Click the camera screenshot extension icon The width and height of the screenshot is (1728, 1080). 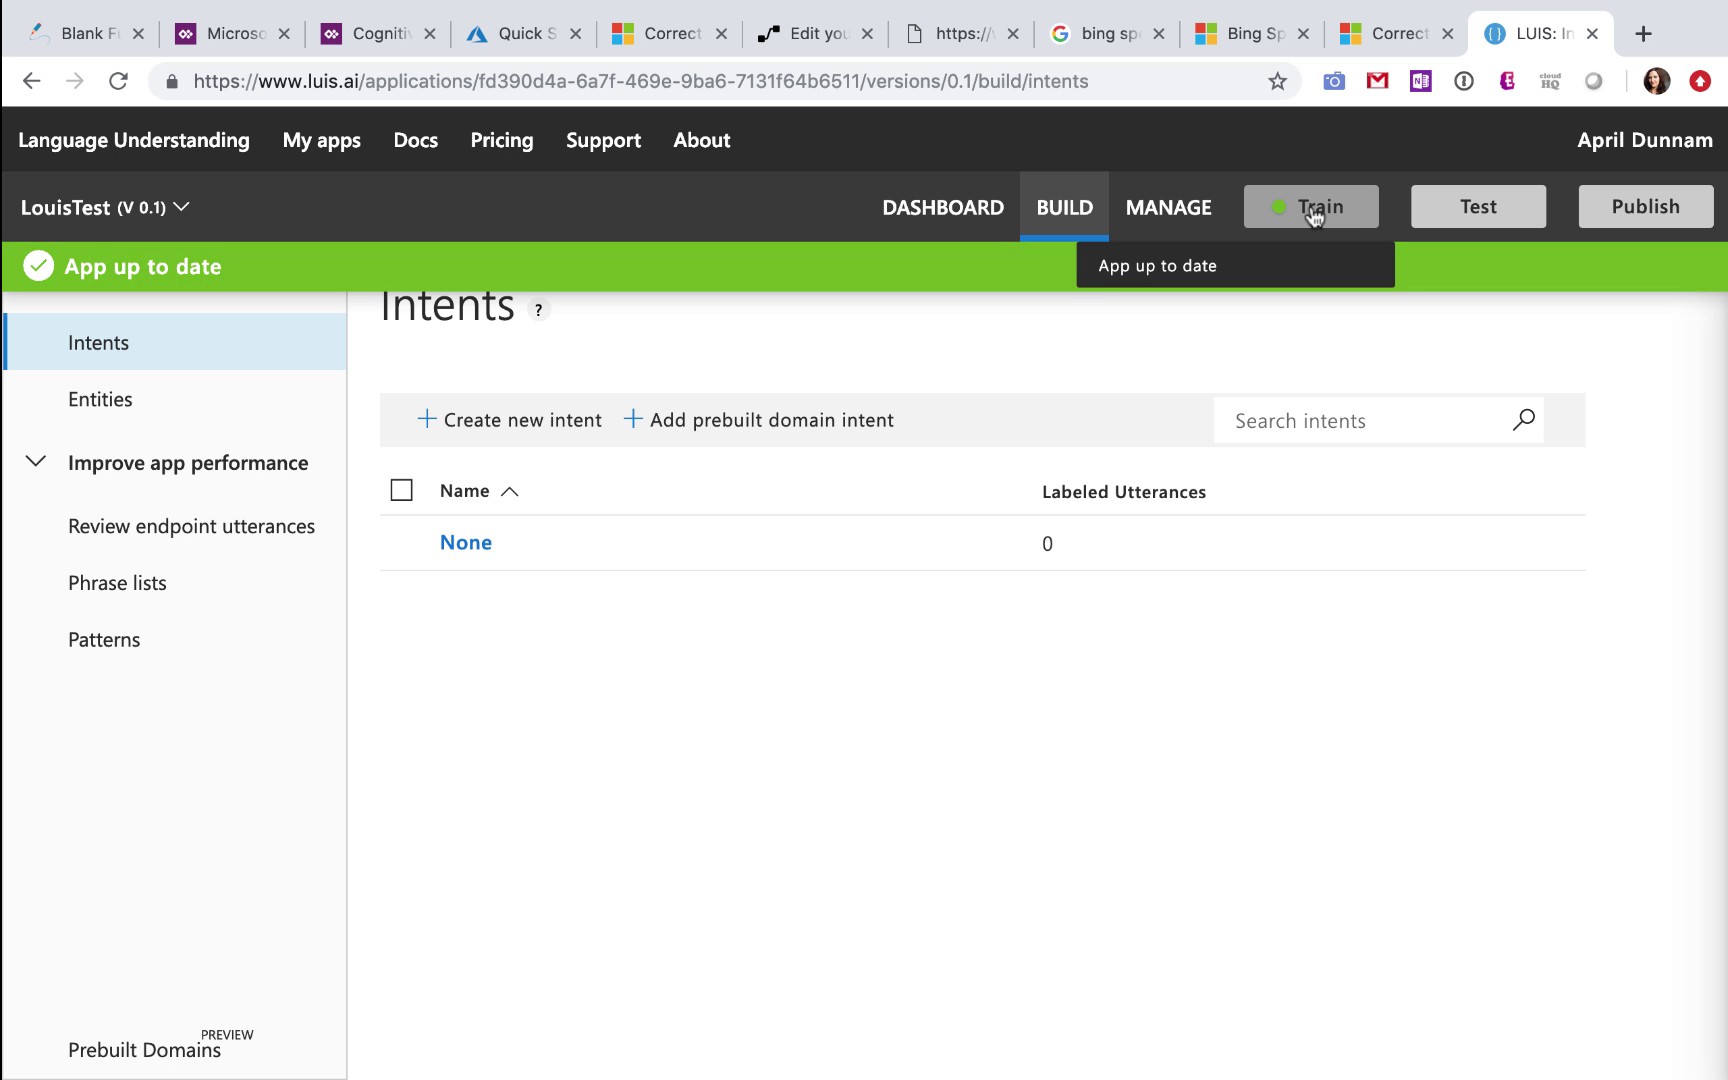[x=1334, y=81]
